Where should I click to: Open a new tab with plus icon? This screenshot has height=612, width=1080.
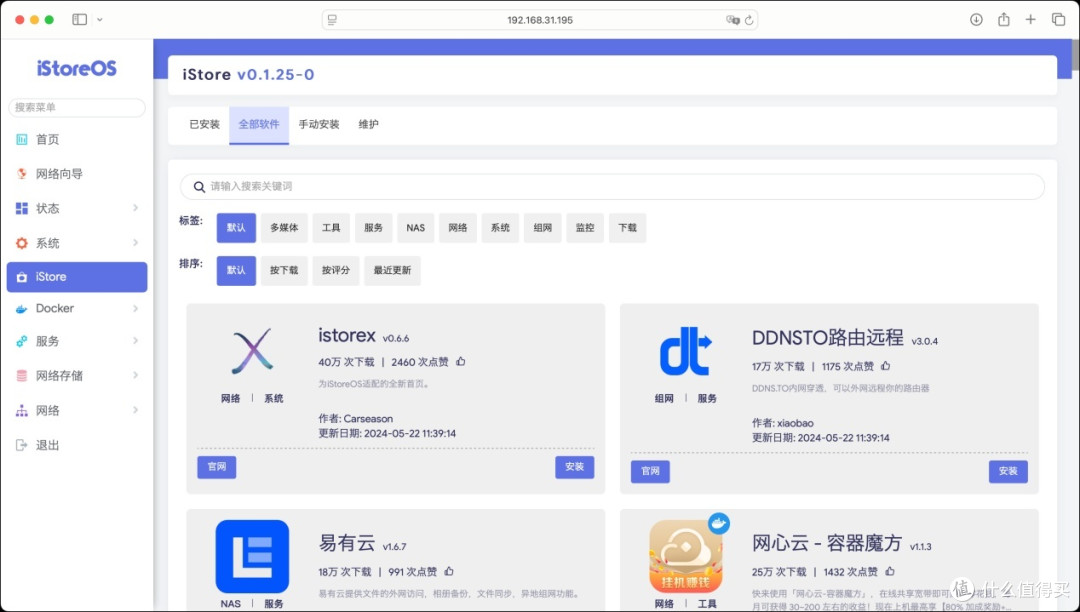point(1030,19)
